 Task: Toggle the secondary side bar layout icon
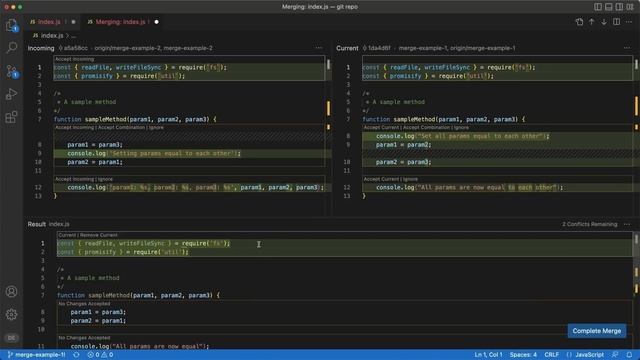click(619, 7)
